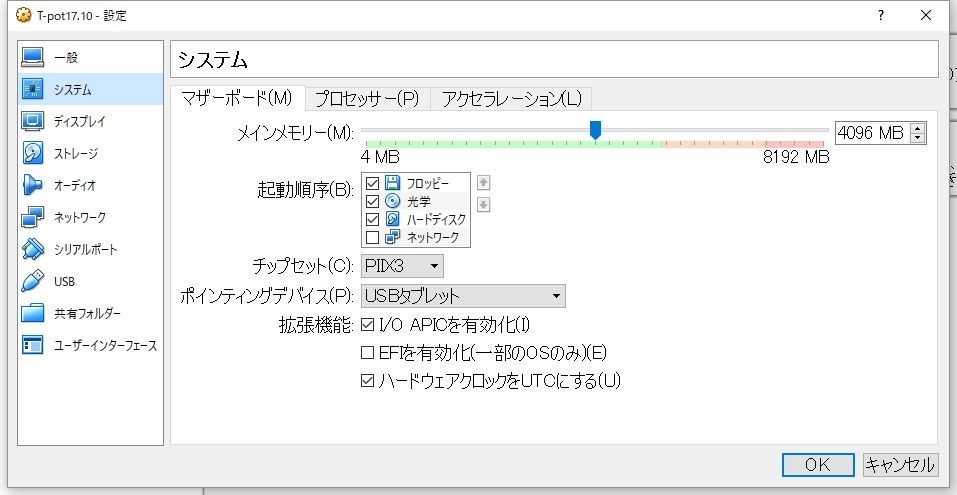Click the 4096 MB memory input field
957x495 pixels.
click(872, 133)
